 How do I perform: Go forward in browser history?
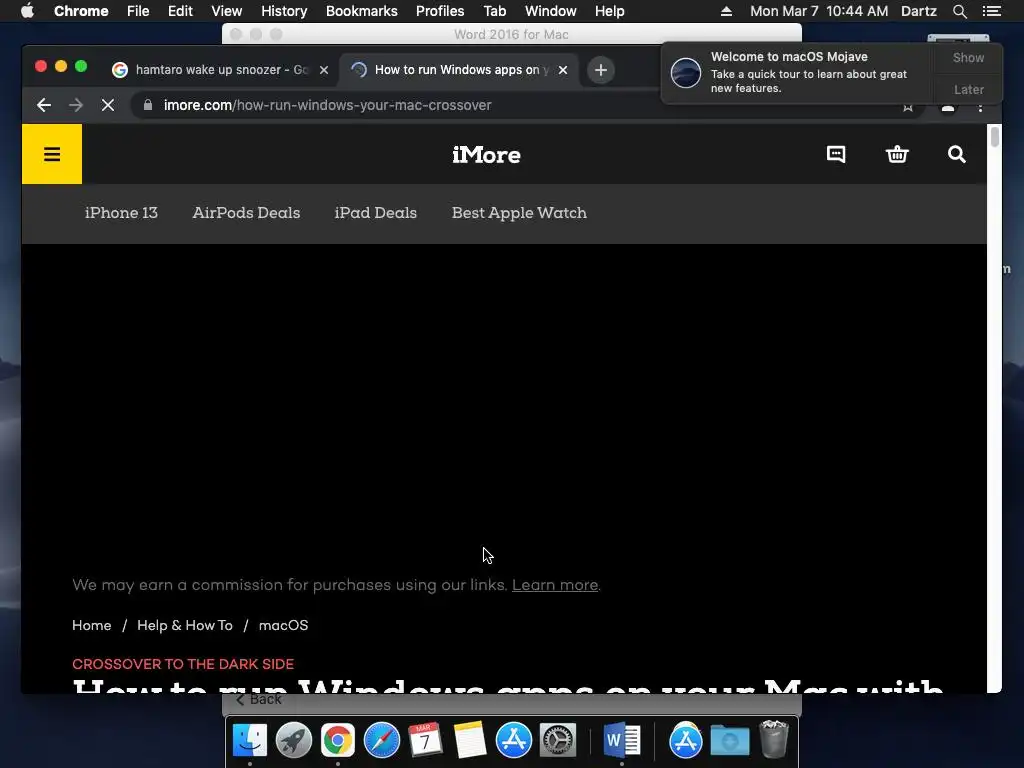(76, 105)
